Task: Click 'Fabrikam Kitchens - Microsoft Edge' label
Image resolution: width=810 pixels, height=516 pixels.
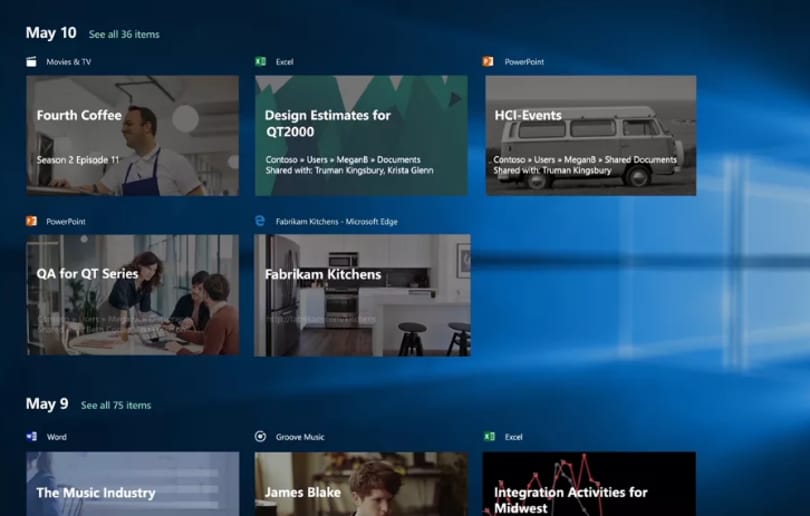Action: [x=337, y=222]
